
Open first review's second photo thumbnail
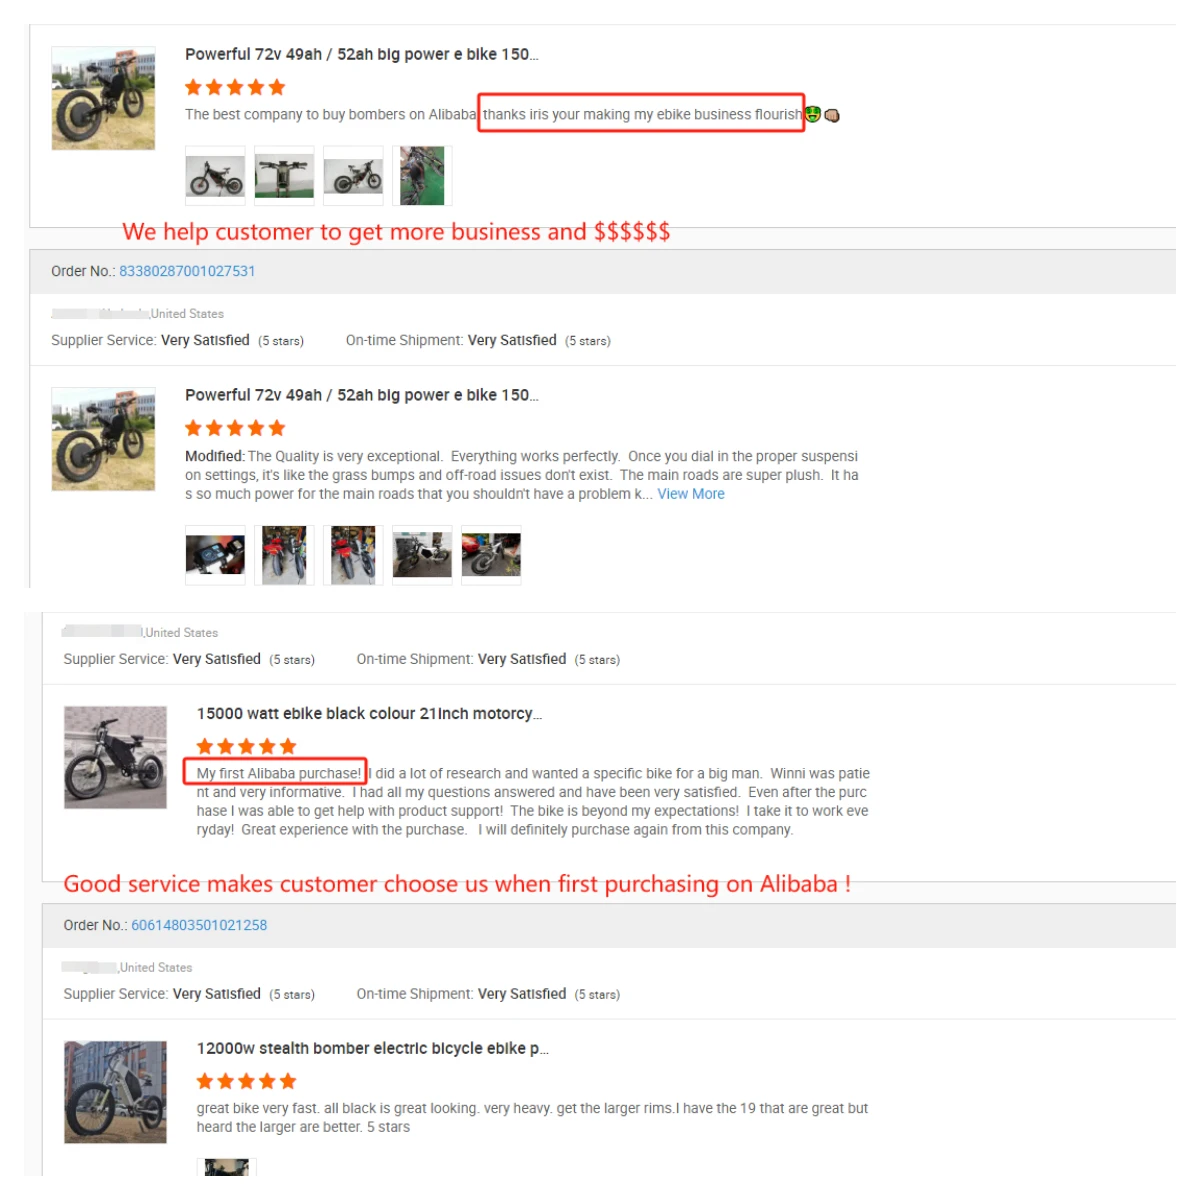point(284,176)
